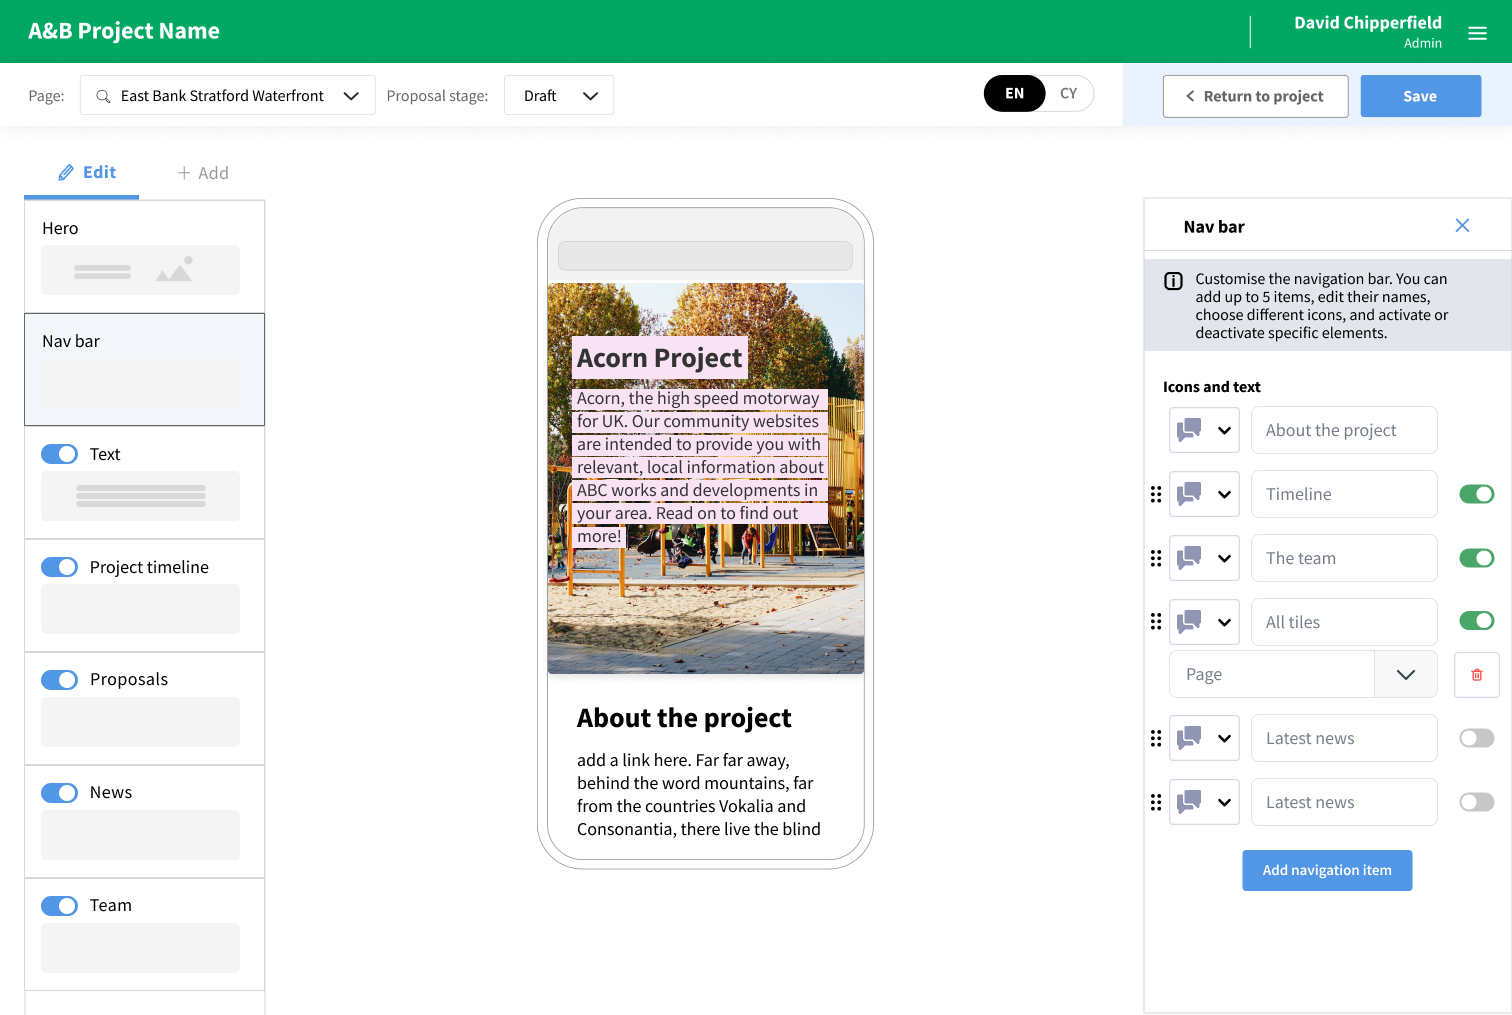1512x1015 pixels.
Task: Click drag handle beside All tiles item
Action: [1156, 622]
